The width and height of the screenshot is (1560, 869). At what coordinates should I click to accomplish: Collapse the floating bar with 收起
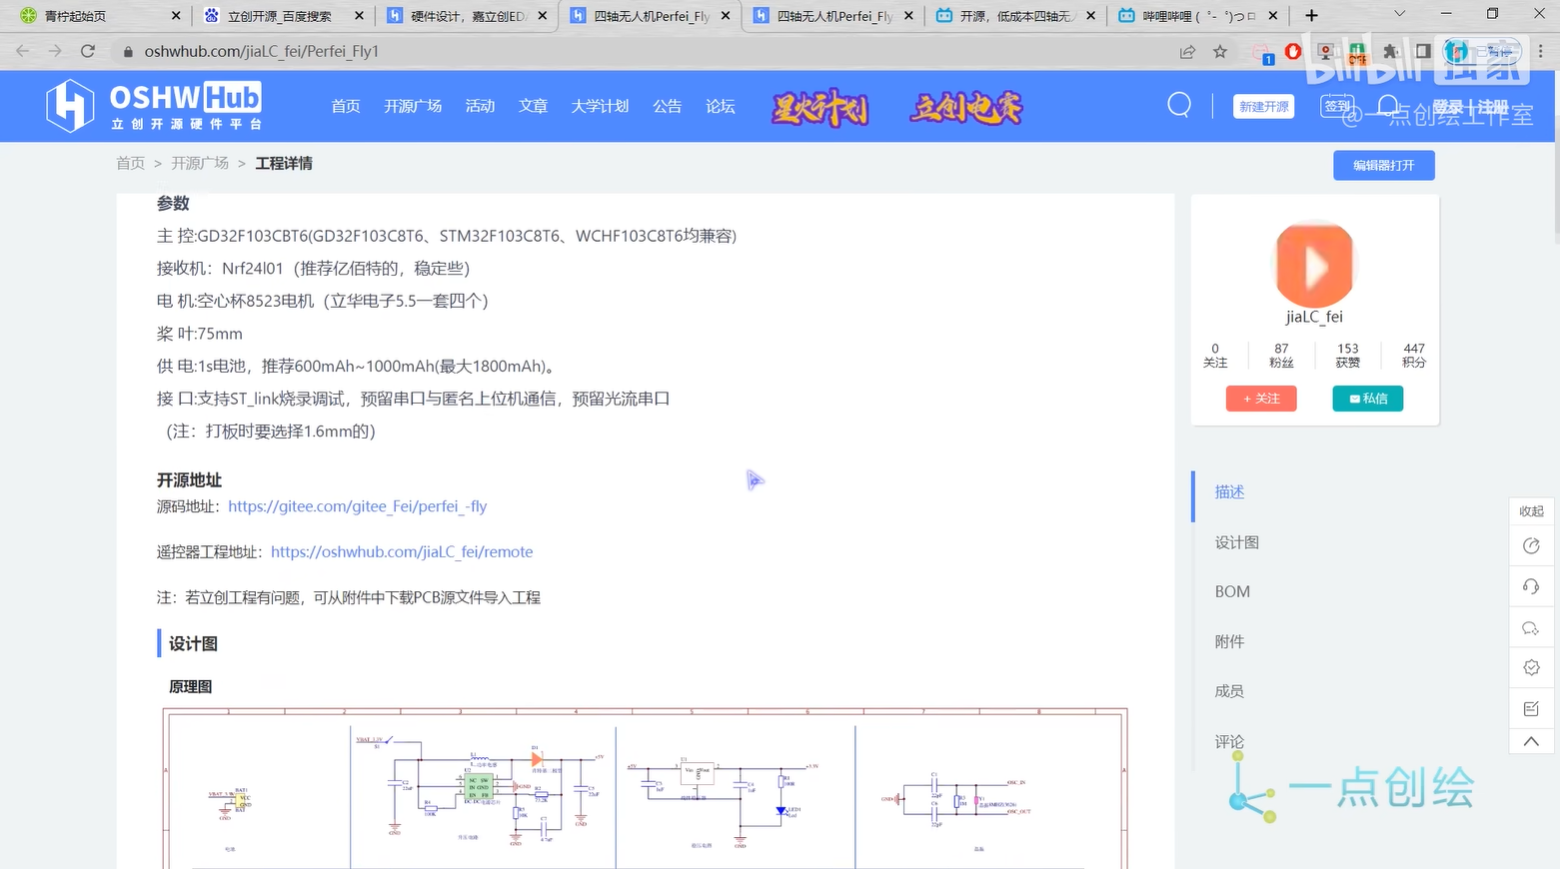[x=1531, y=511]
